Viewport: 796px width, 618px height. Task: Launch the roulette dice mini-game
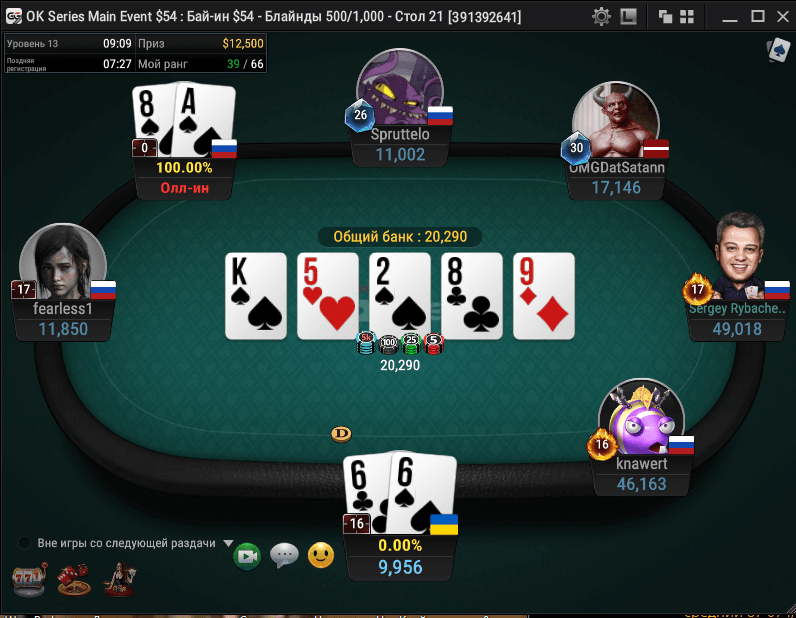pos(74,579)
